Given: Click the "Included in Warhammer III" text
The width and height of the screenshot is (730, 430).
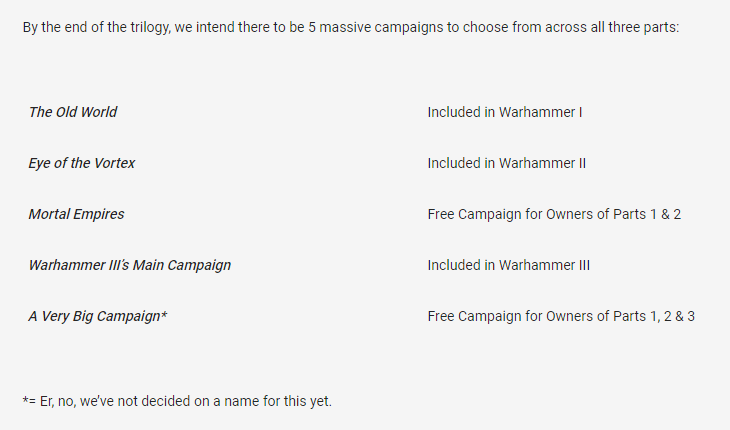Looking at the screenshot, I should click(509, 265).
